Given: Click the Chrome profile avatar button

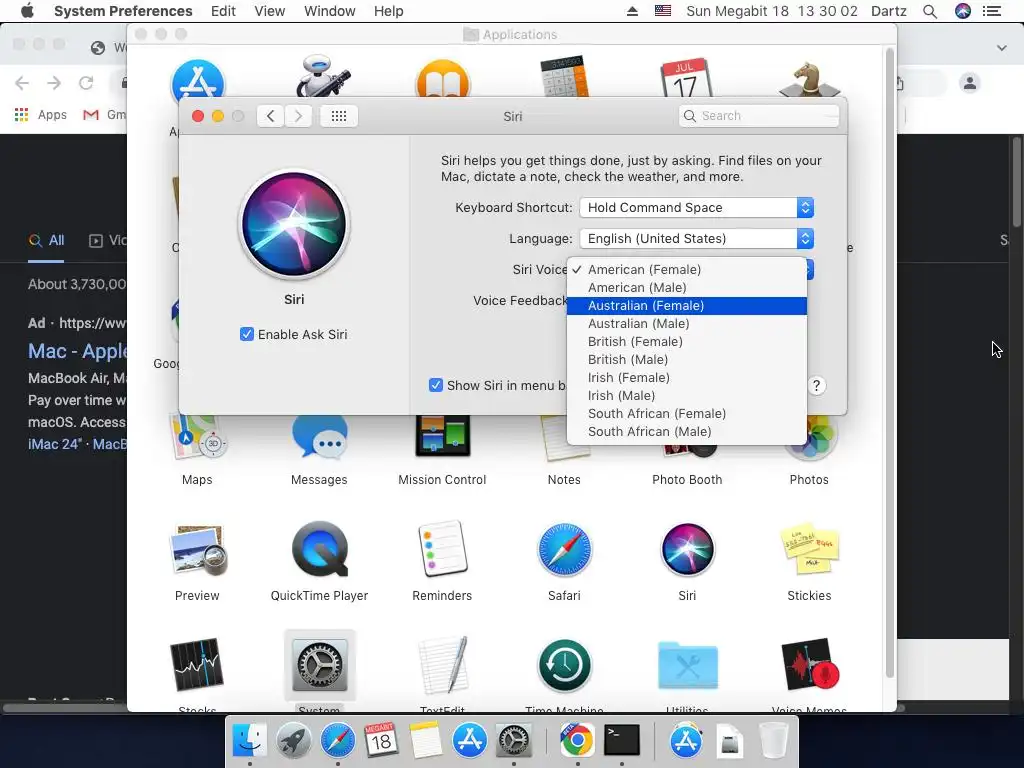Looking at the screenshot, I should [970, 83].
